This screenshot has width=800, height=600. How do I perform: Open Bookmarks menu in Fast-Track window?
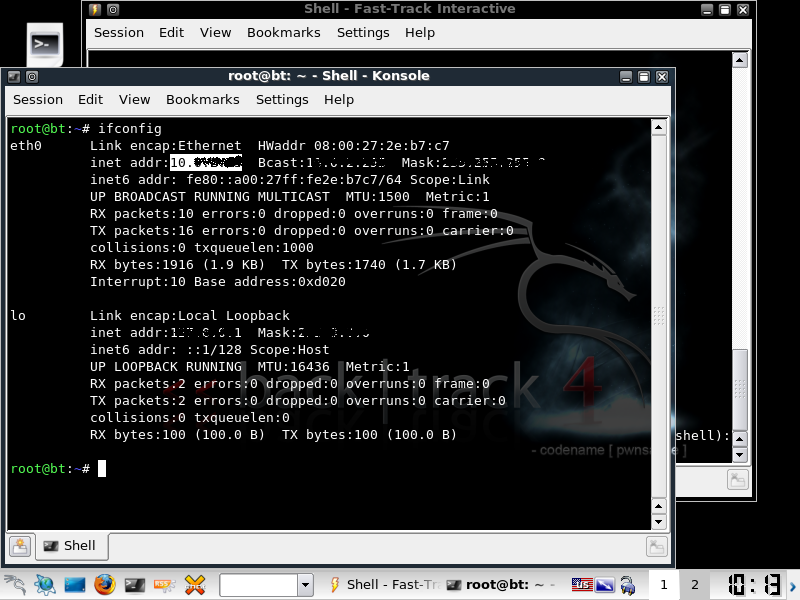point(284,33)
